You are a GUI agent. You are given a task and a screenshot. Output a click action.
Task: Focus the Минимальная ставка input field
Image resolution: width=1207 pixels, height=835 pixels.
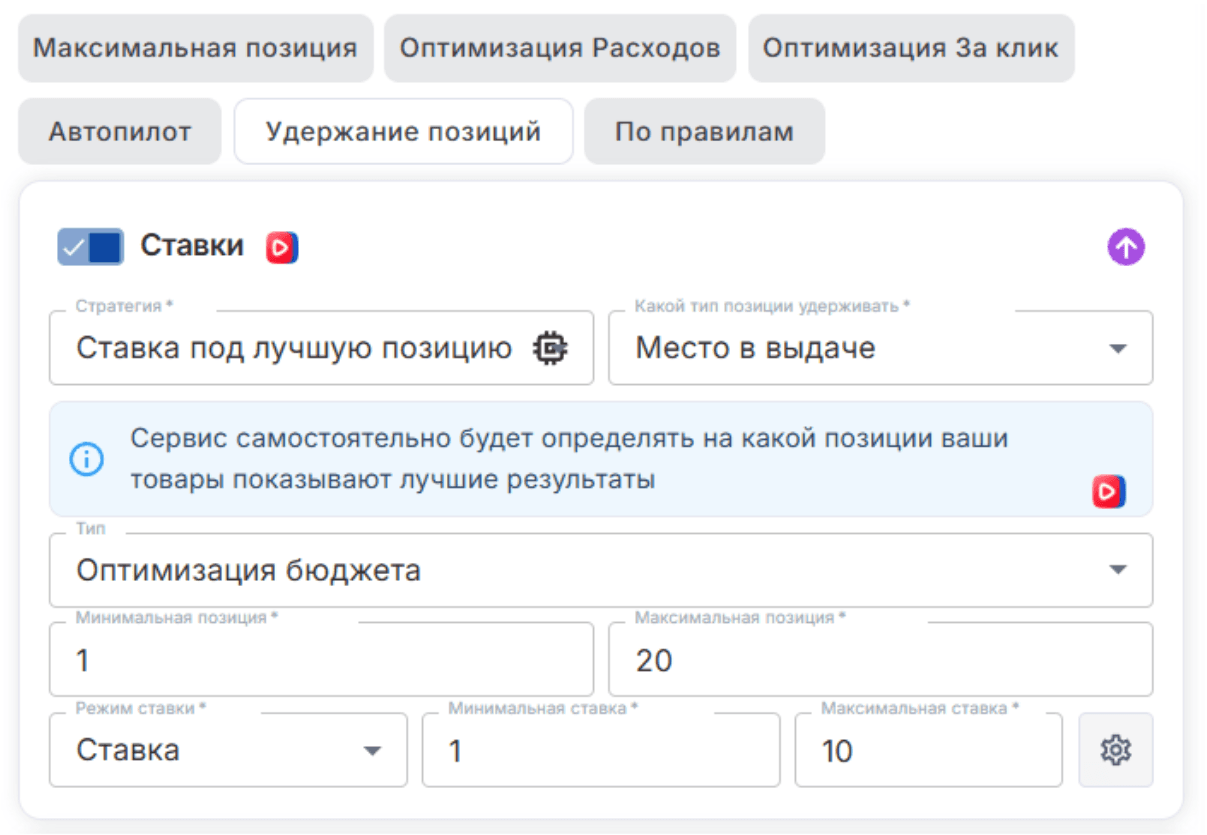(601, 750)
